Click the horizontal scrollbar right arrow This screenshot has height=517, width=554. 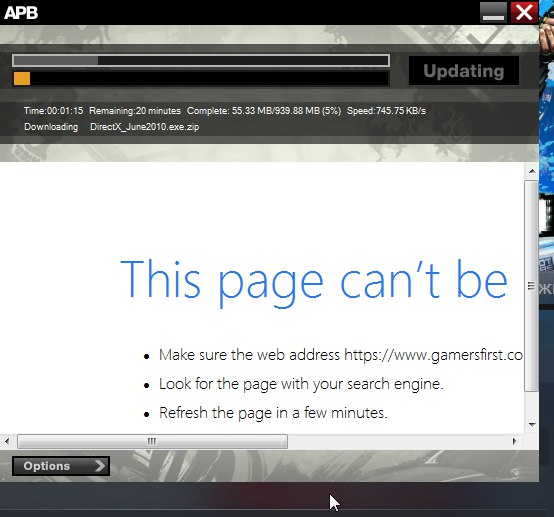point(514,441)
